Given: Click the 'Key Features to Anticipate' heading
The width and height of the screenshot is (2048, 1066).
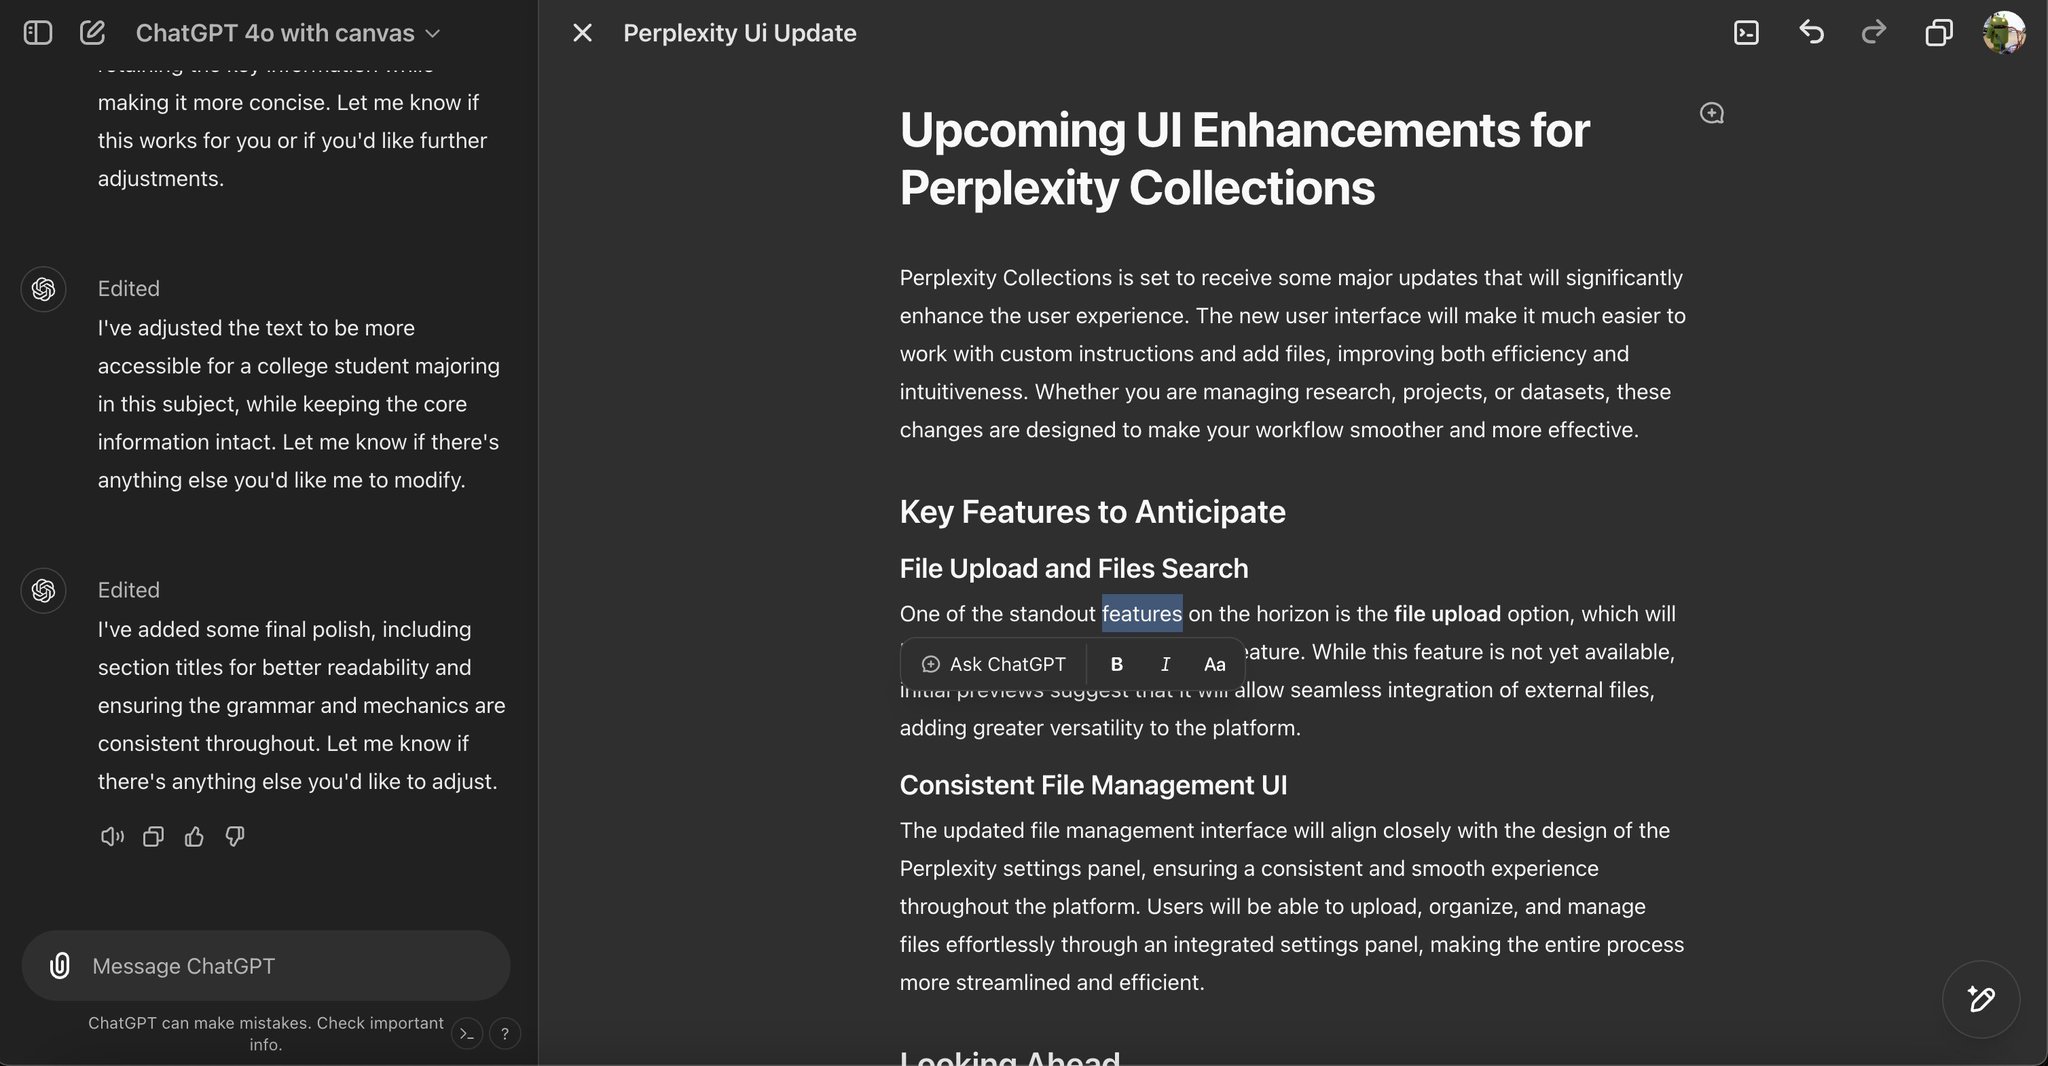Looking at the screenshot, I should tap(1092, 512).
